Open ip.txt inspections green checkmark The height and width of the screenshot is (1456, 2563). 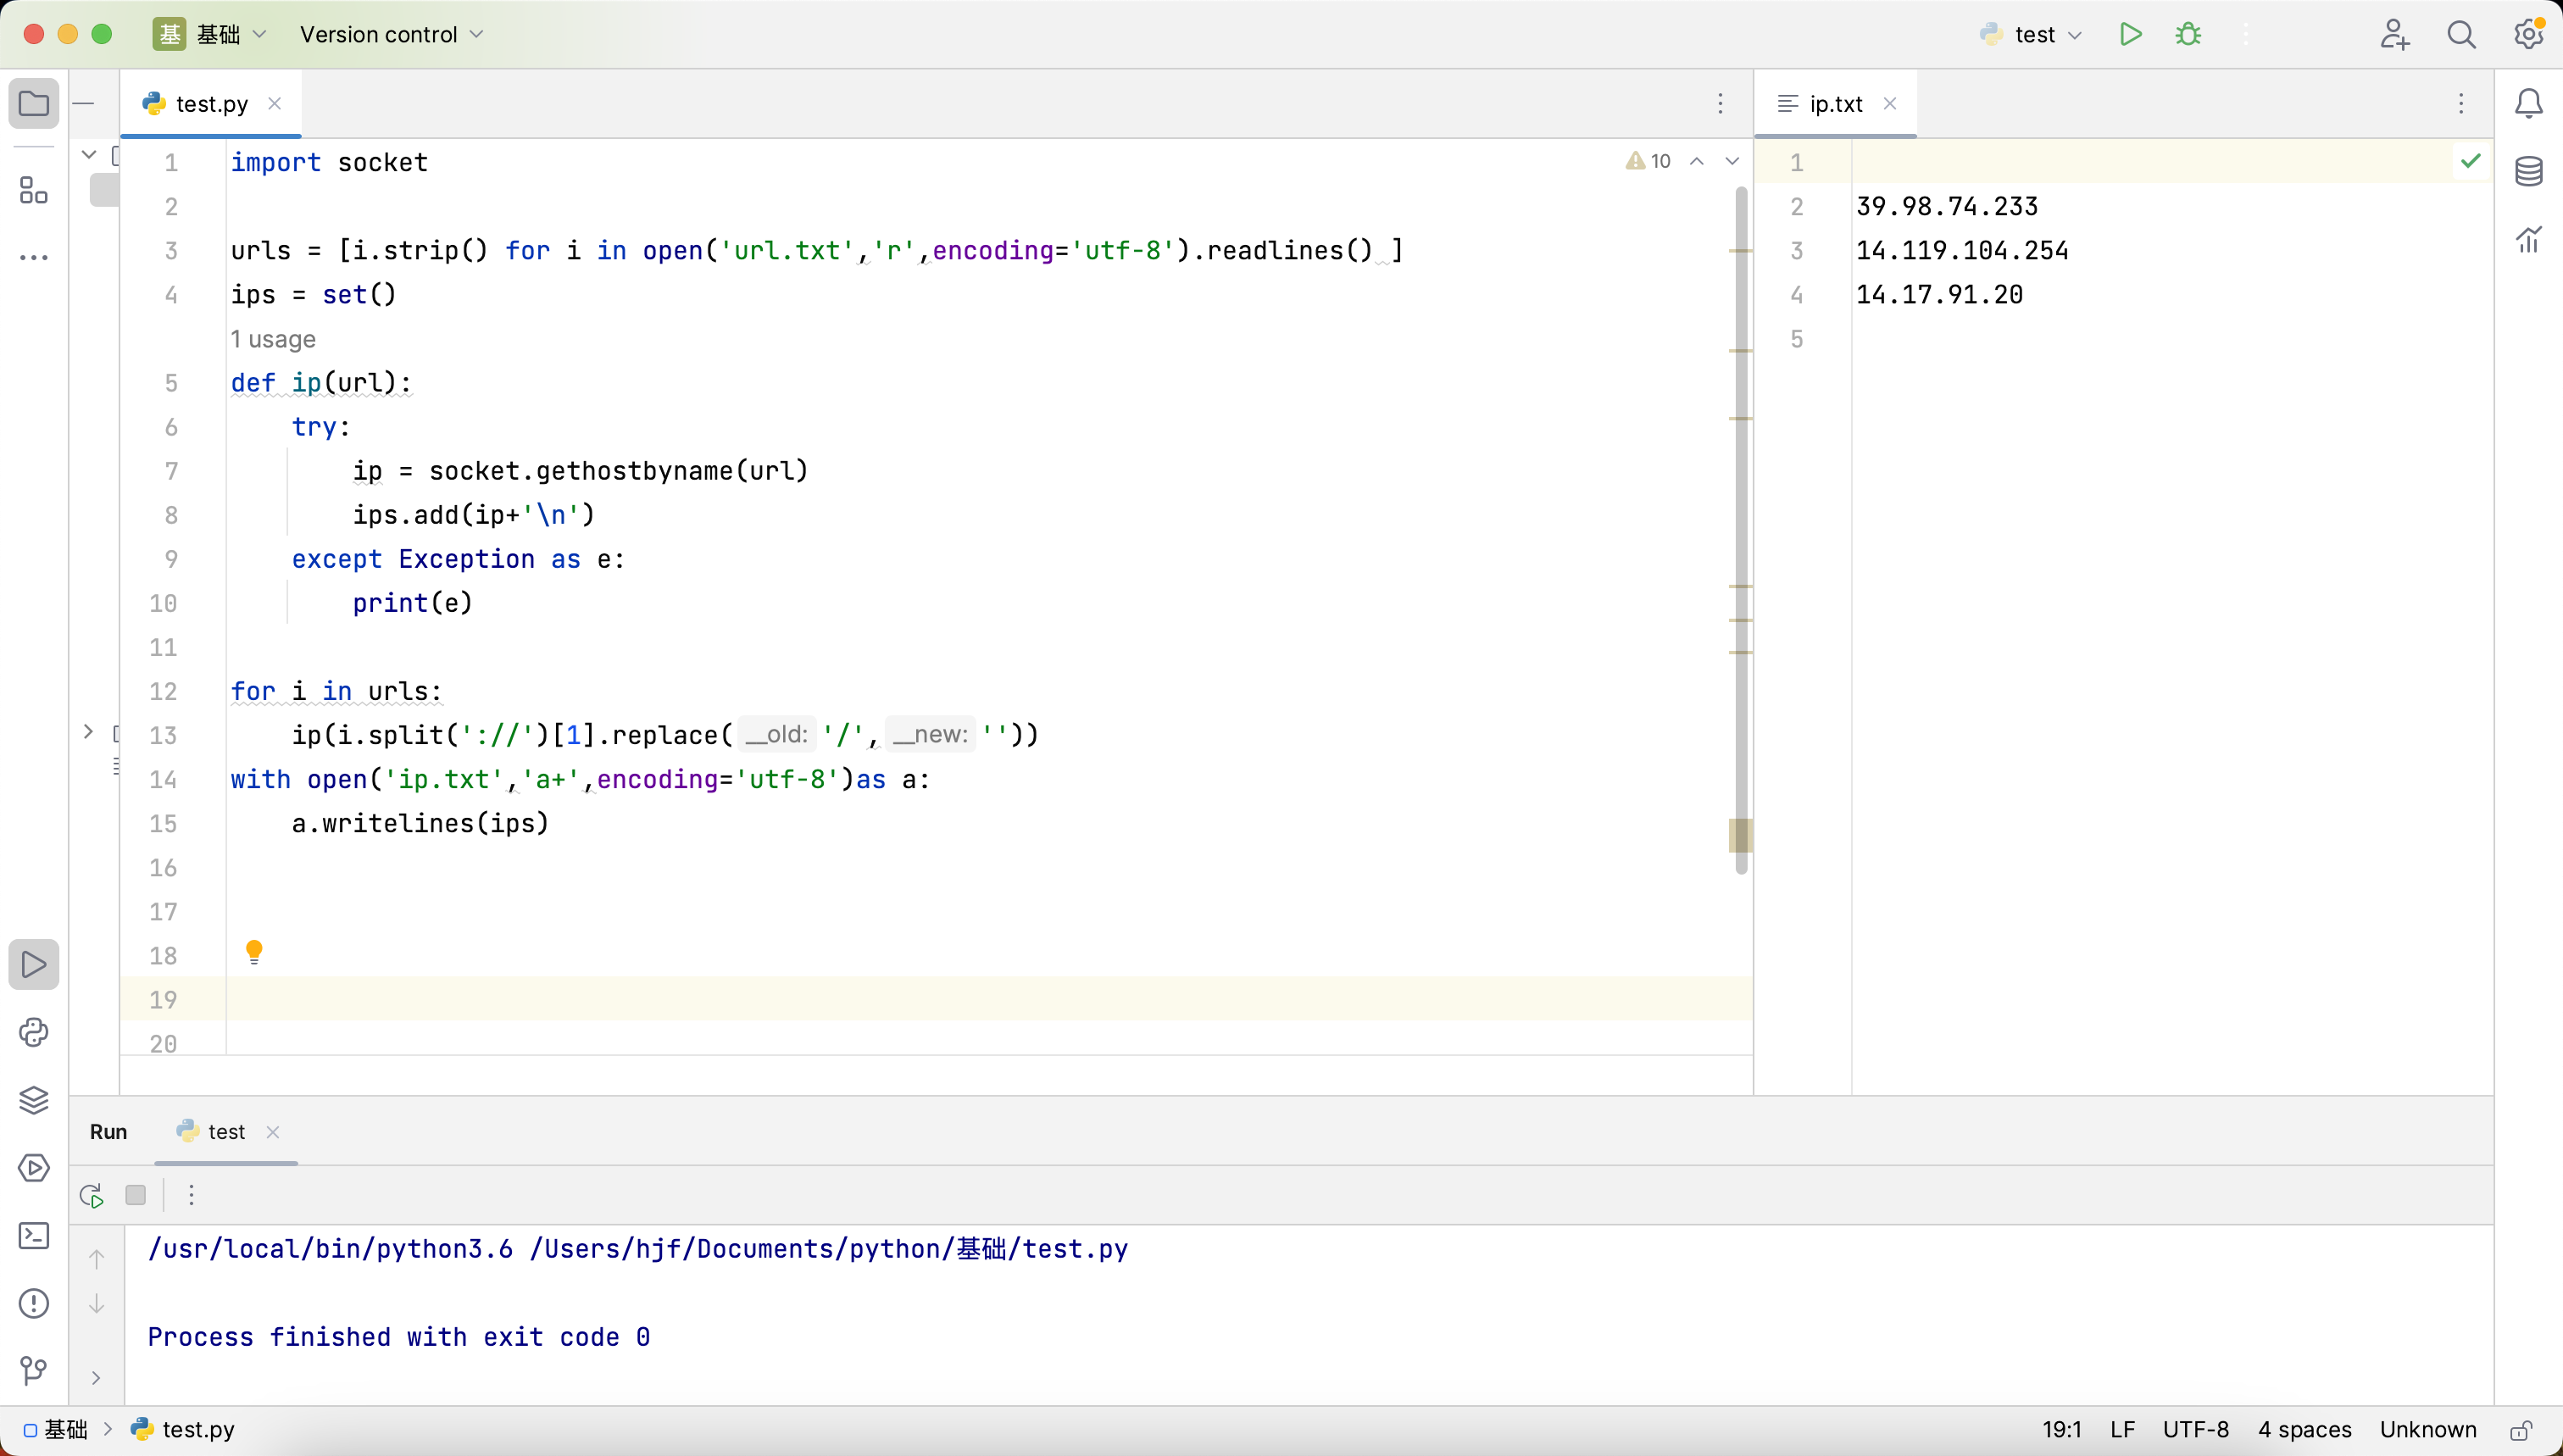(2471, 161)
